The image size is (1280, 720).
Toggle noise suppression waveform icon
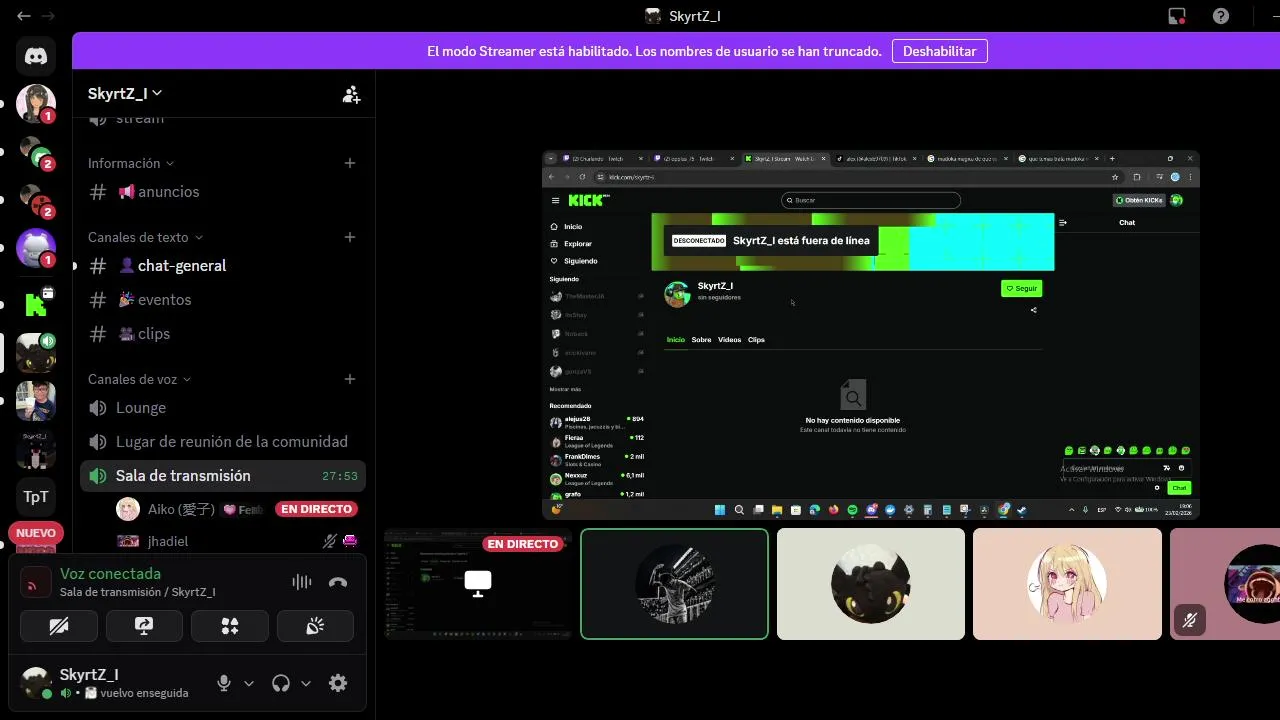point(301,582)
